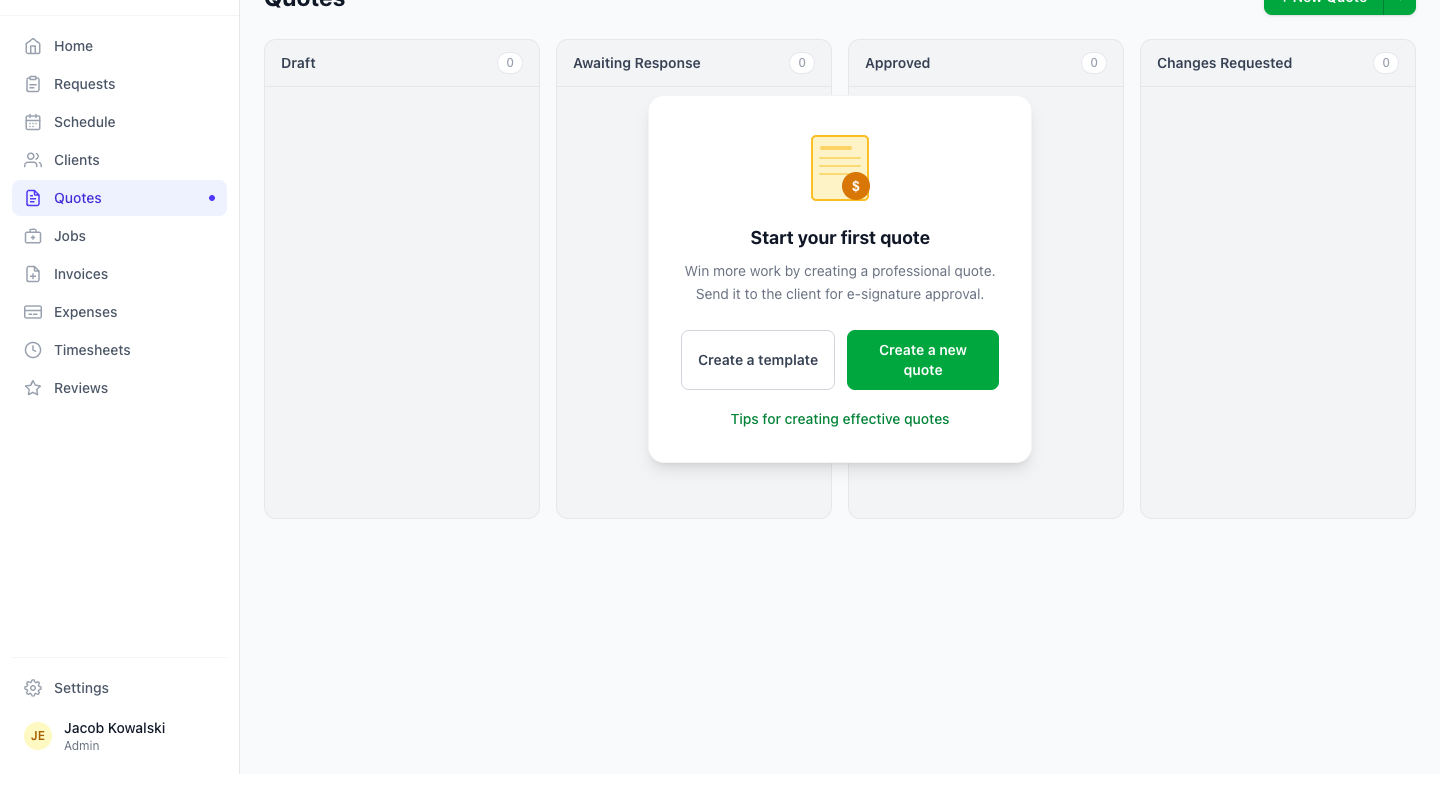Select the Timesheets clock icon
The width and height of the screenshot is (1440, 810).
point(33,350)
